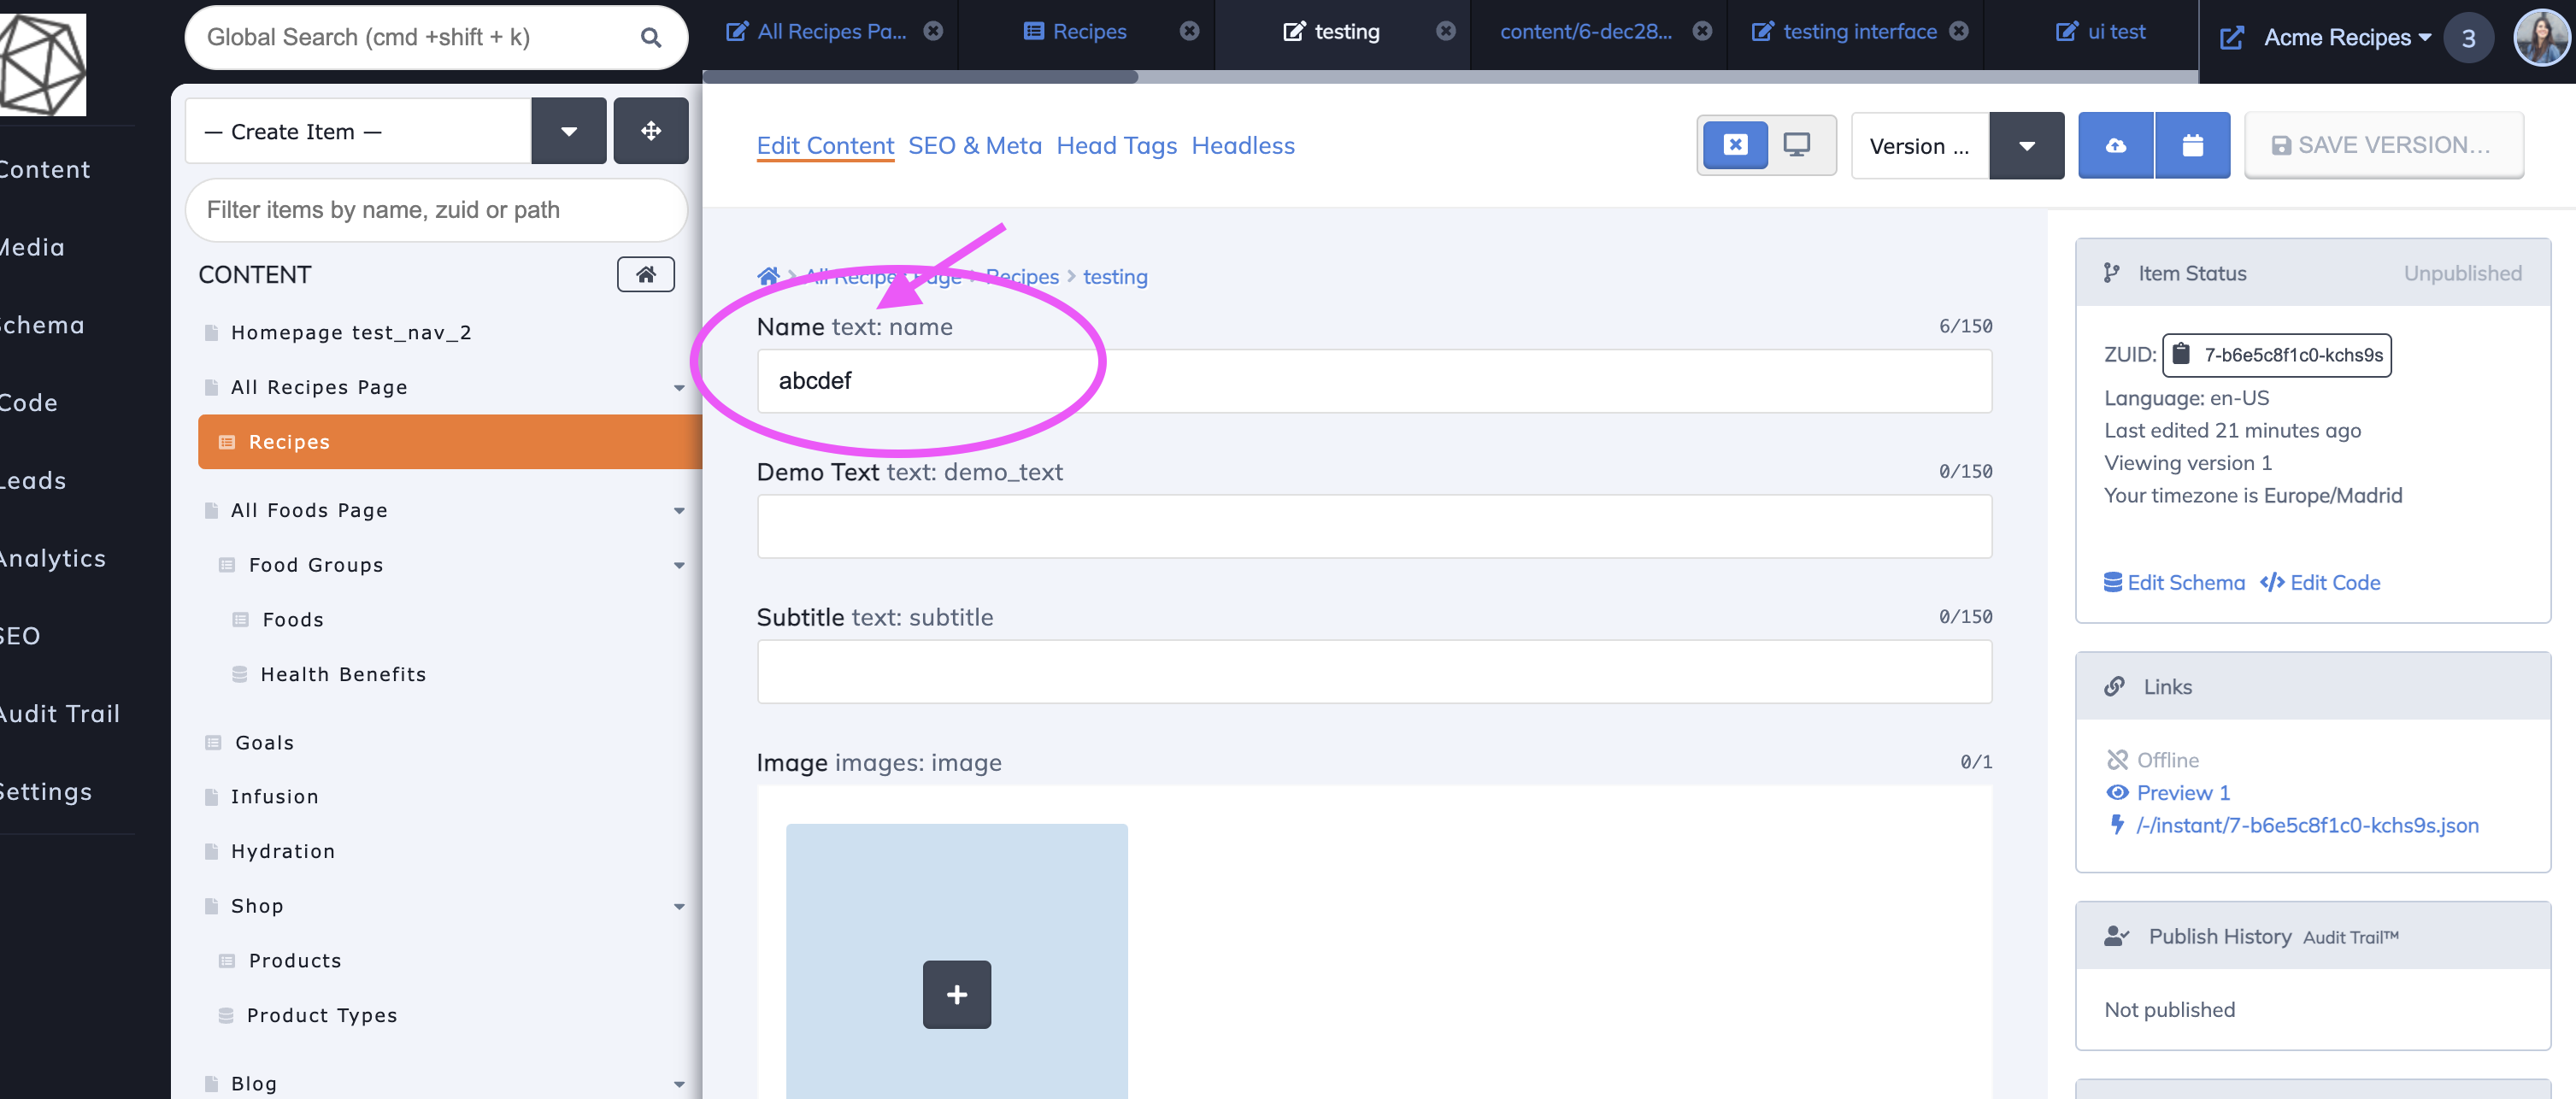The width and height of the screenshot is (2576, 1099).
Task: Click inside the Demo Text field
Action: [1374, 526]
